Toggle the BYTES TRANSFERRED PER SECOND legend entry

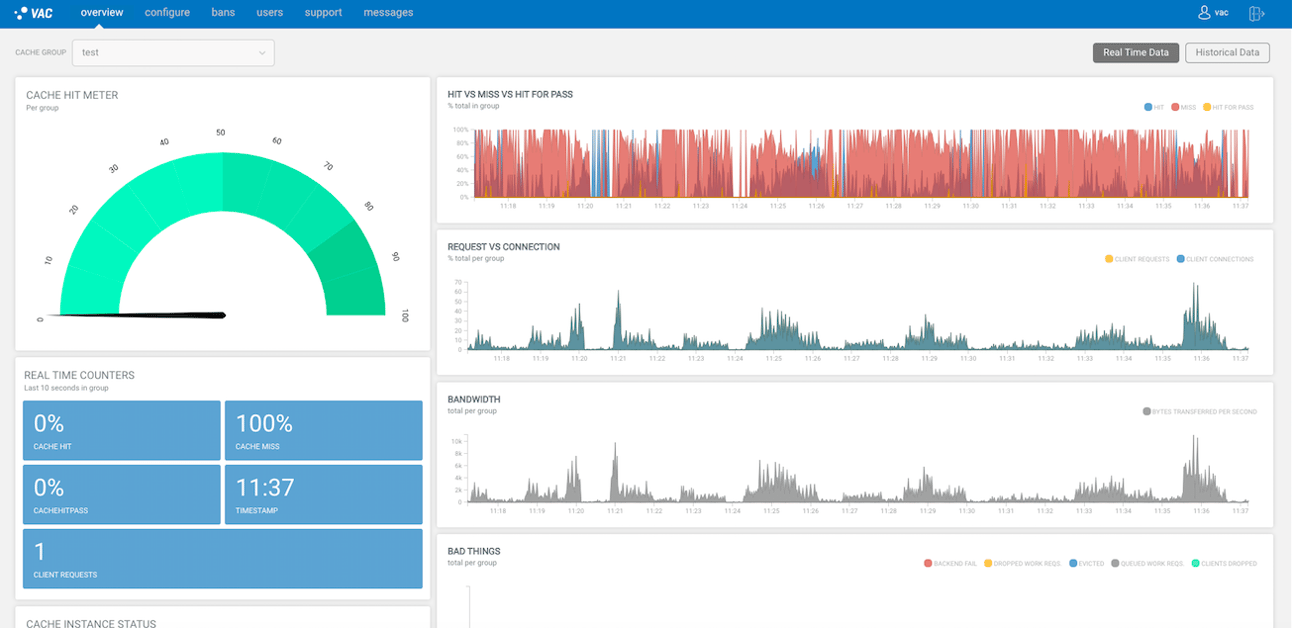click(1199, 411)
